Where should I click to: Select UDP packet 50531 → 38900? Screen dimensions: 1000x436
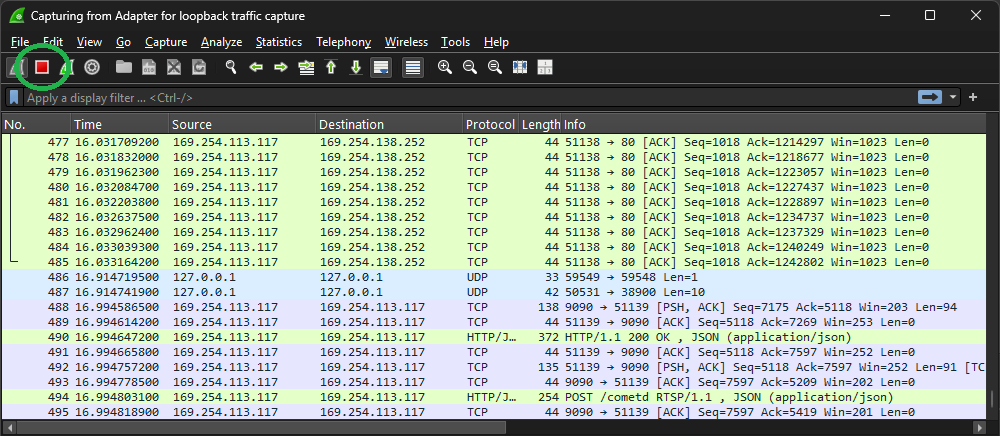tap(494, 292)
